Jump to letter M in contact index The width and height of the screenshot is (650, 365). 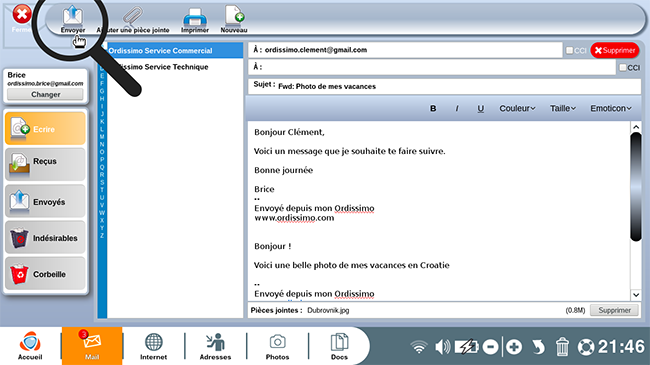102,136
